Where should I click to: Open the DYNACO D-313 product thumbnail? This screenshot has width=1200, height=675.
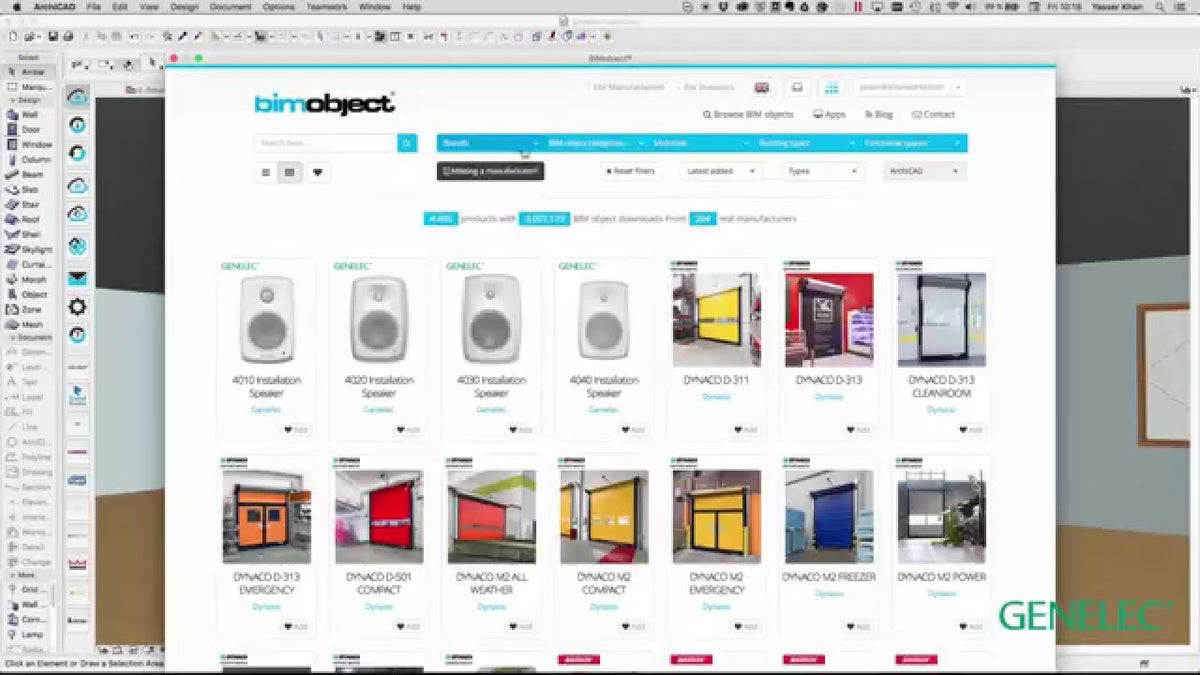[x=829, y=321]
